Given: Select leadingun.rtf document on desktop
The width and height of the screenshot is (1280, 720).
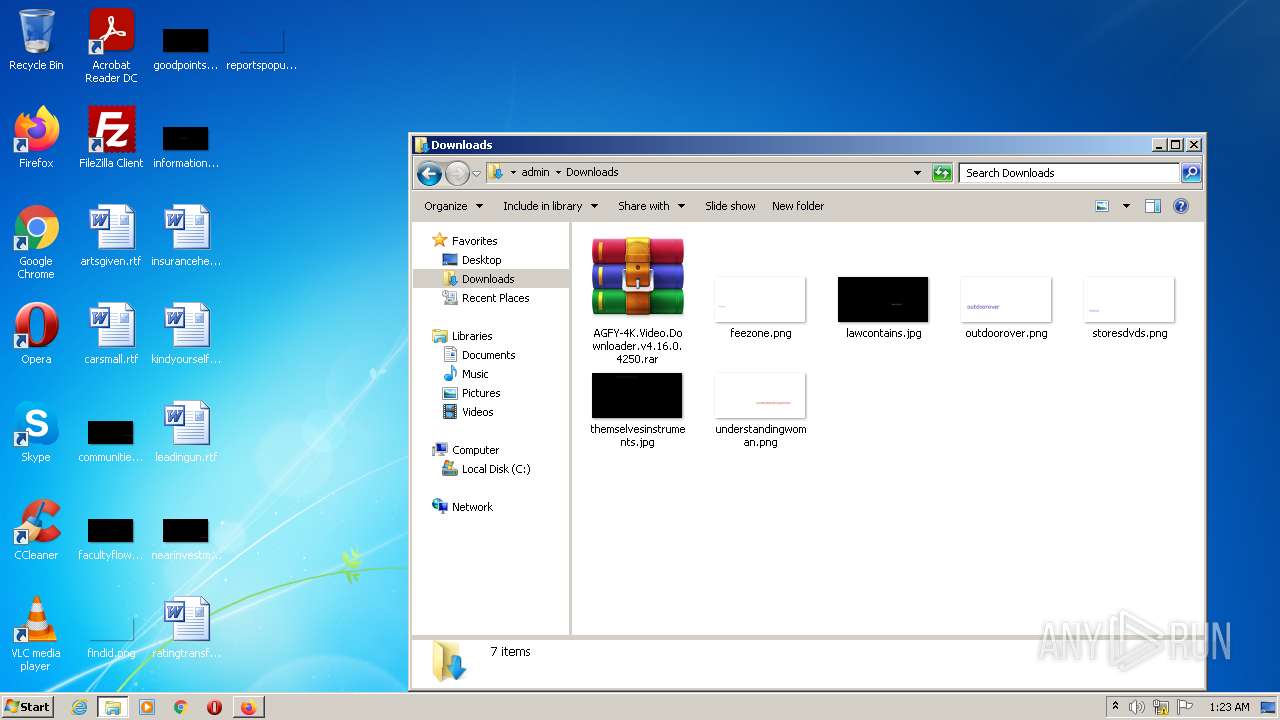Looking at the screenshot, I should tap(186, 432).
